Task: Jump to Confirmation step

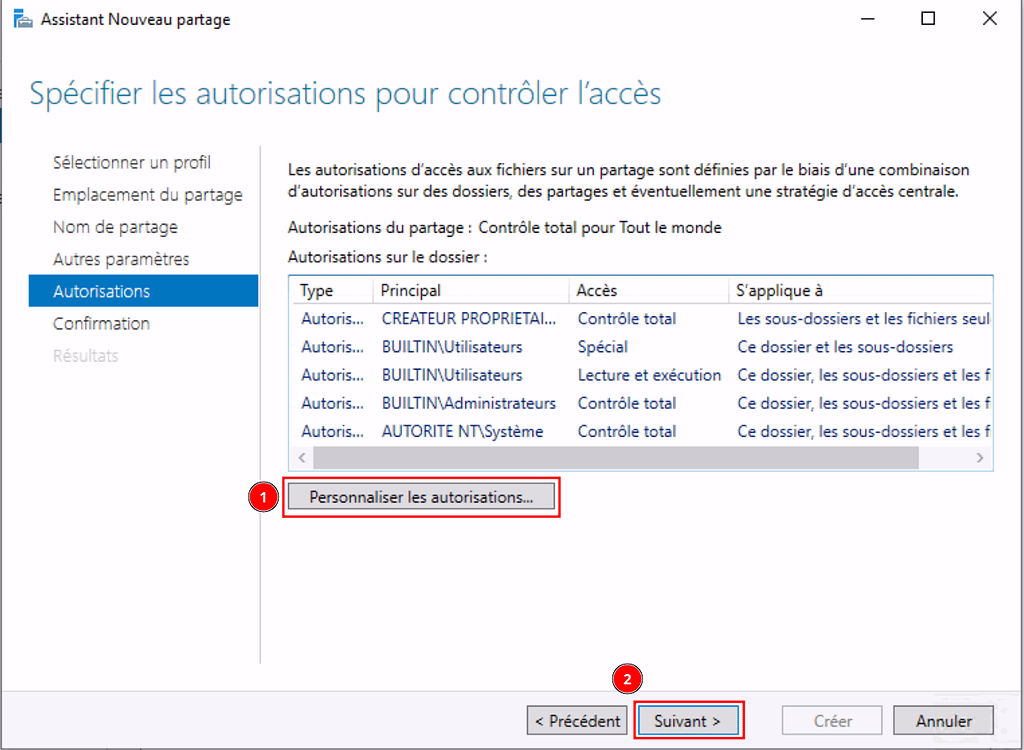Action: click(101, 323)
